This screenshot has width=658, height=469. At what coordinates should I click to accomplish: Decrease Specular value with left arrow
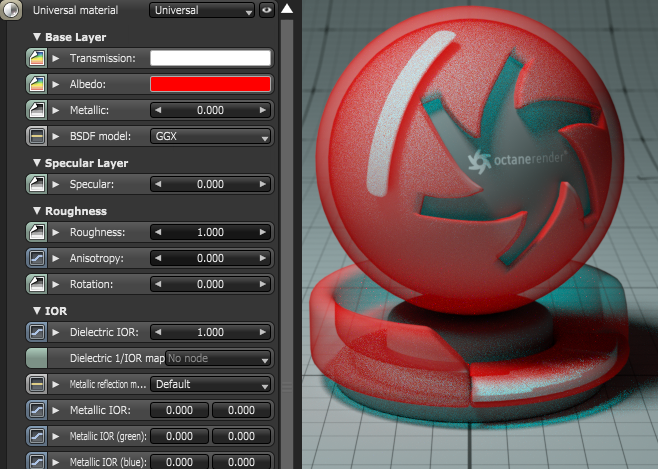pos(158,184)
